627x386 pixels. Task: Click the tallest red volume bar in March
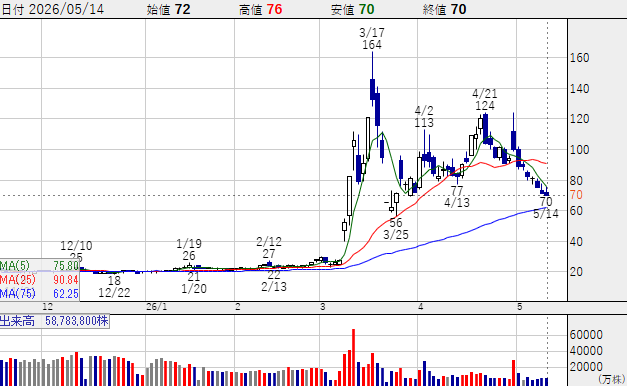click(353, 357)
